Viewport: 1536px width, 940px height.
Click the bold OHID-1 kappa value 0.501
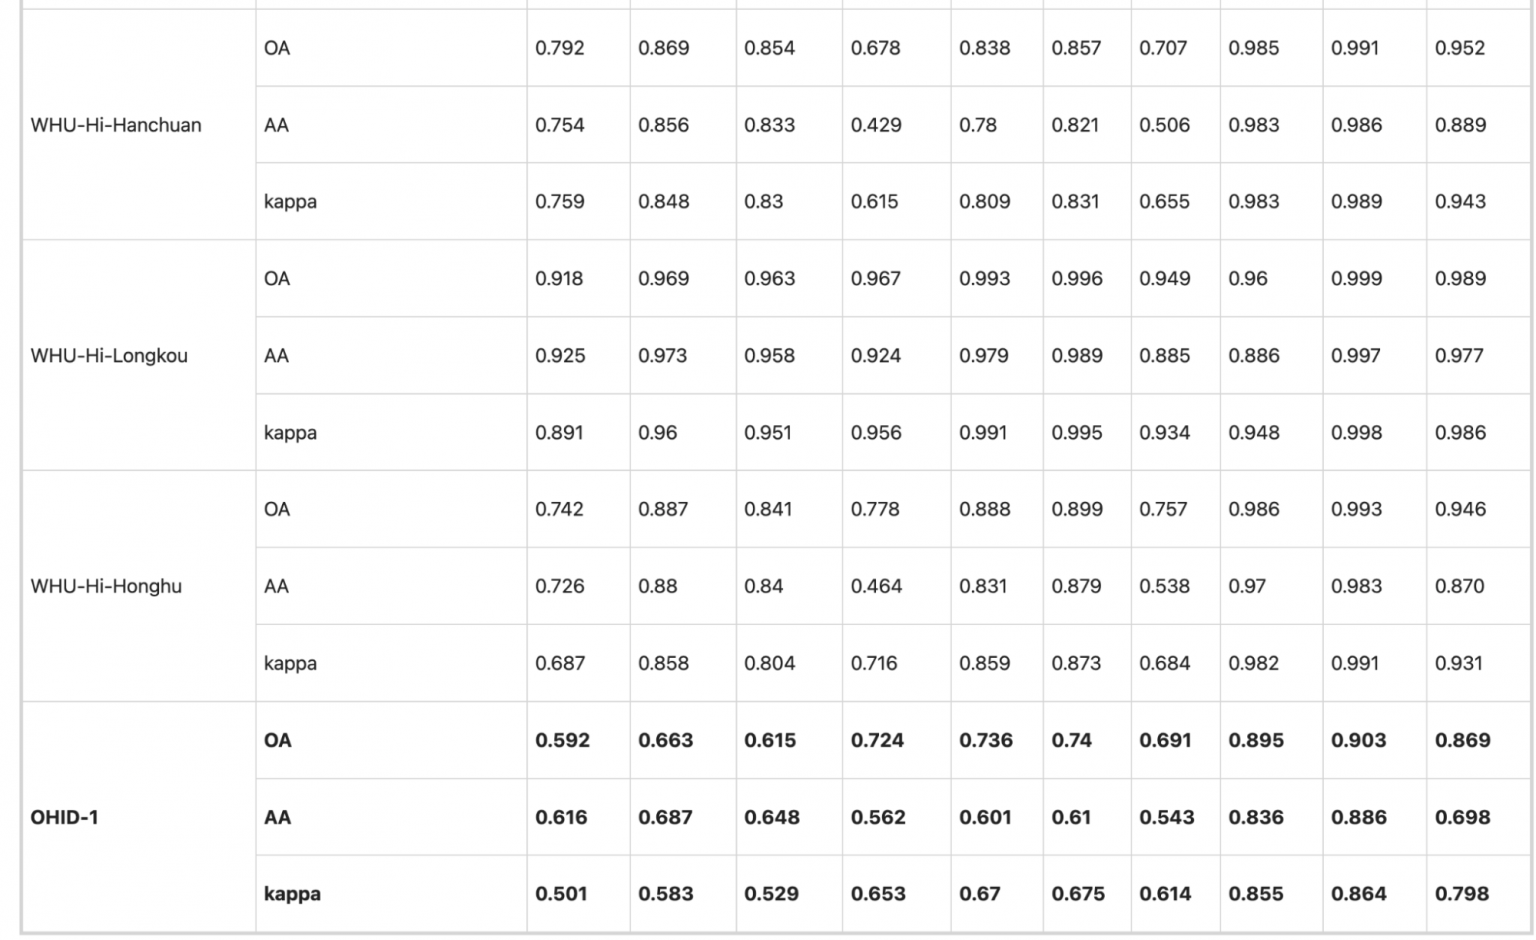tap(561, 894)
